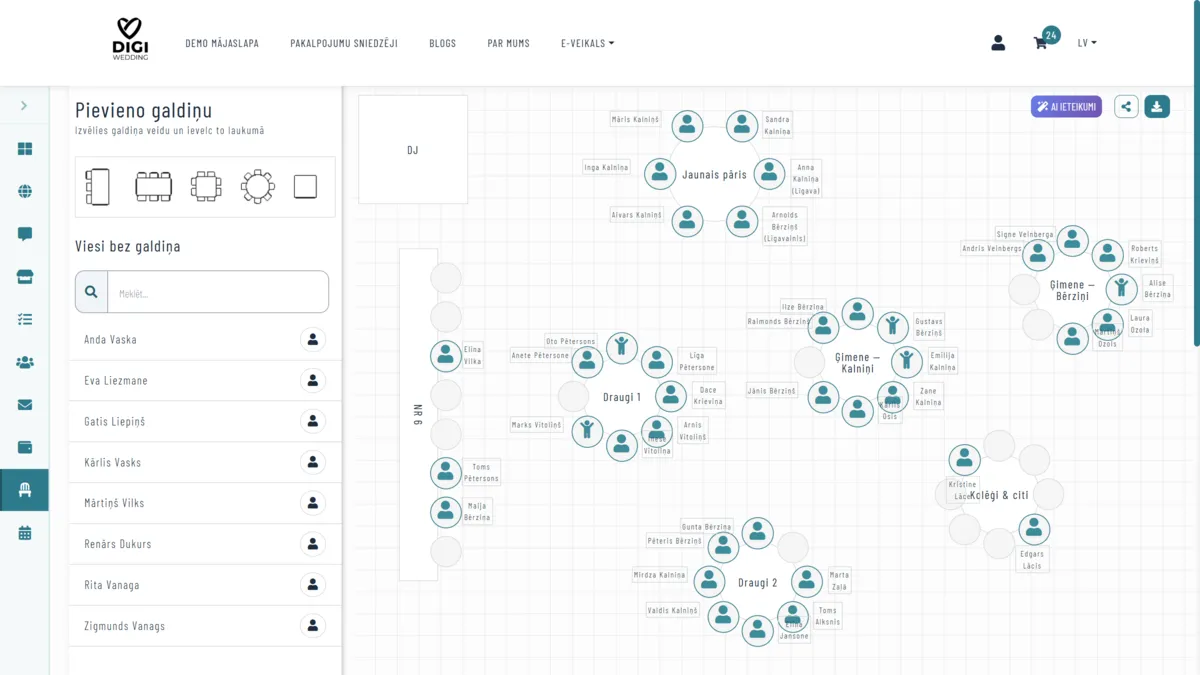Open the LV language dropdown
This screenshot has height=675, width=1200.
click(1086, 43)
